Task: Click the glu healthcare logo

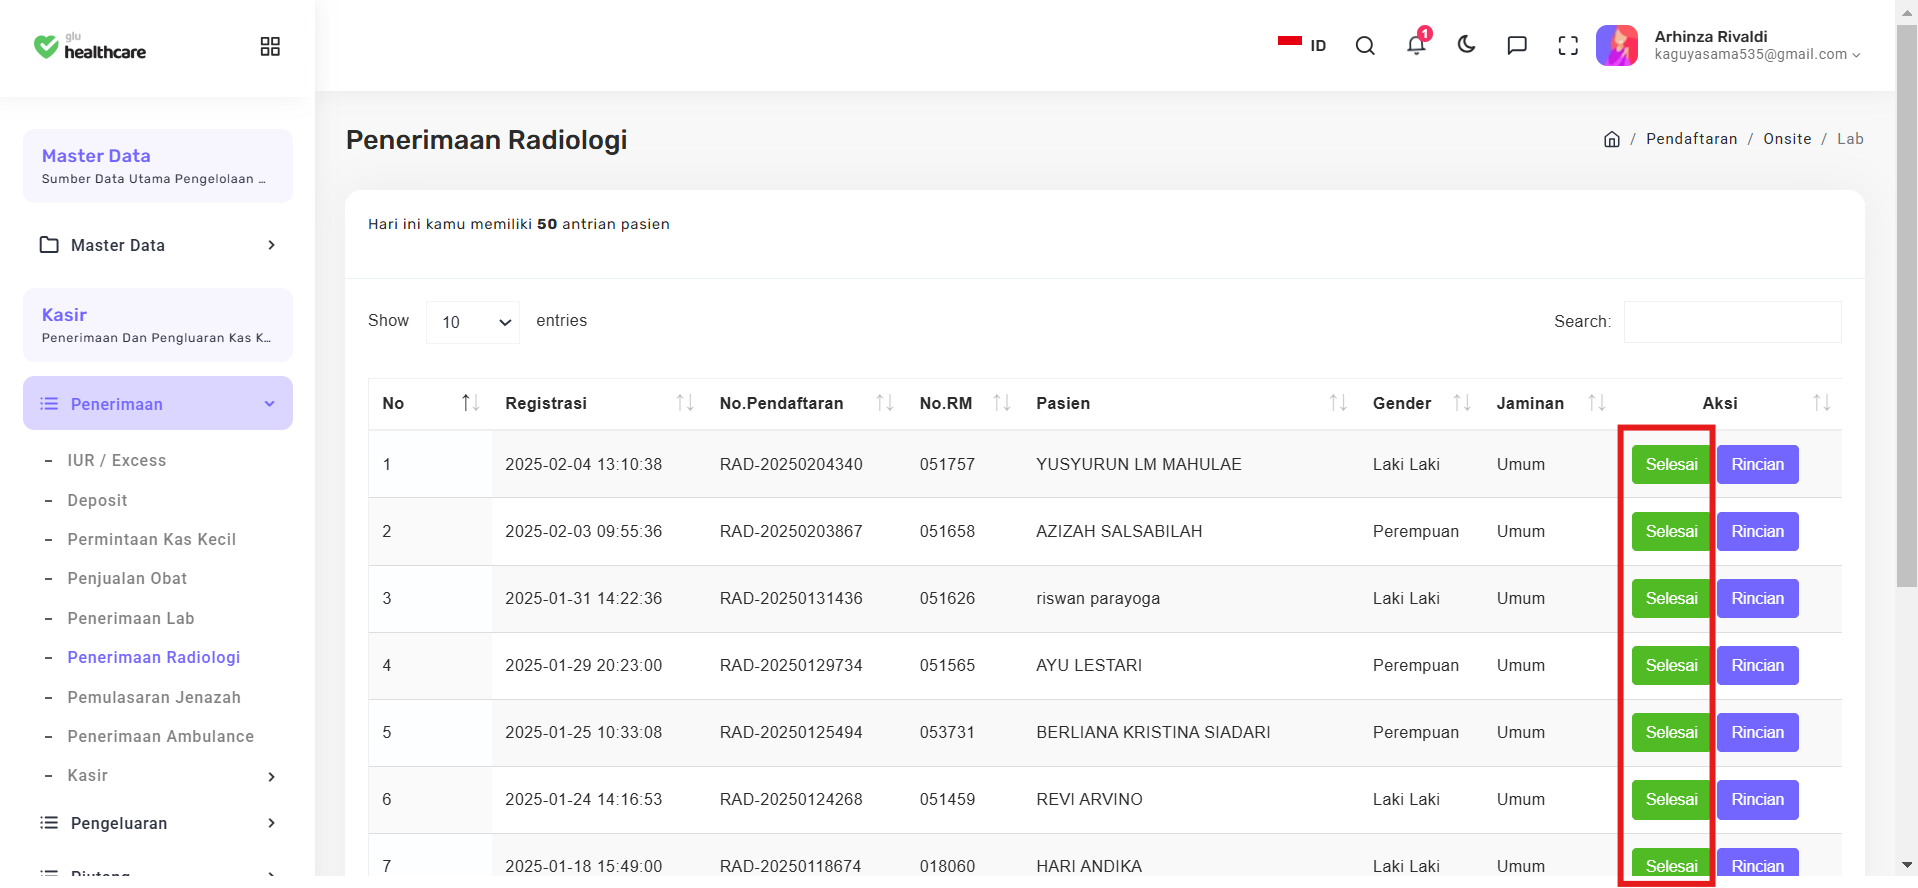Action: click(x=90, y=46)
